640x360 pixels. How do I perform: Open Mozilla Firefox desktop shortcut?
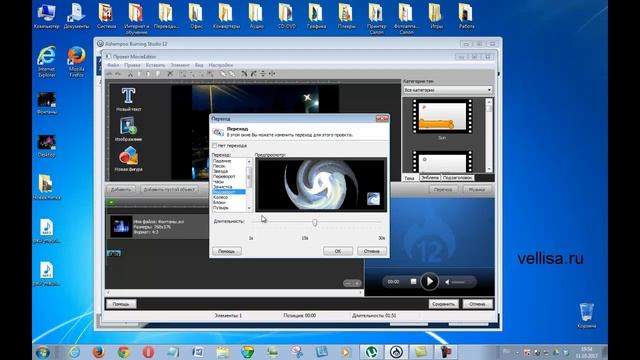click(x=76, y=62)
